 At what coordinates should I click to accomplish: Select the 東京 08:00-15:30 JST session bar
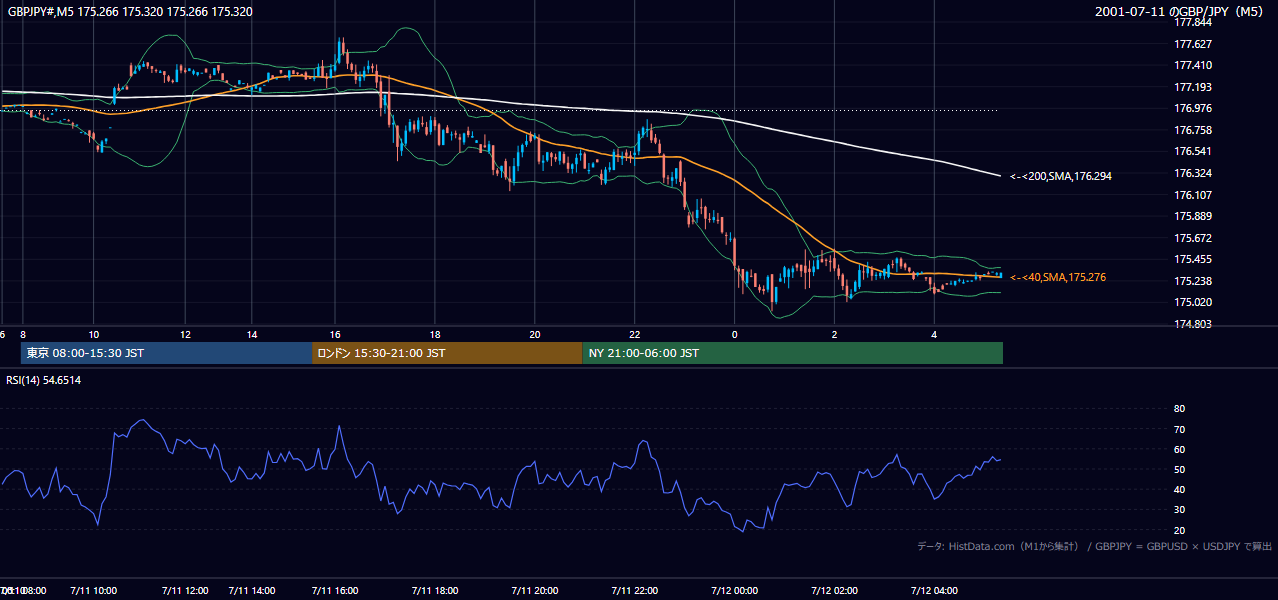pos(166,353)
